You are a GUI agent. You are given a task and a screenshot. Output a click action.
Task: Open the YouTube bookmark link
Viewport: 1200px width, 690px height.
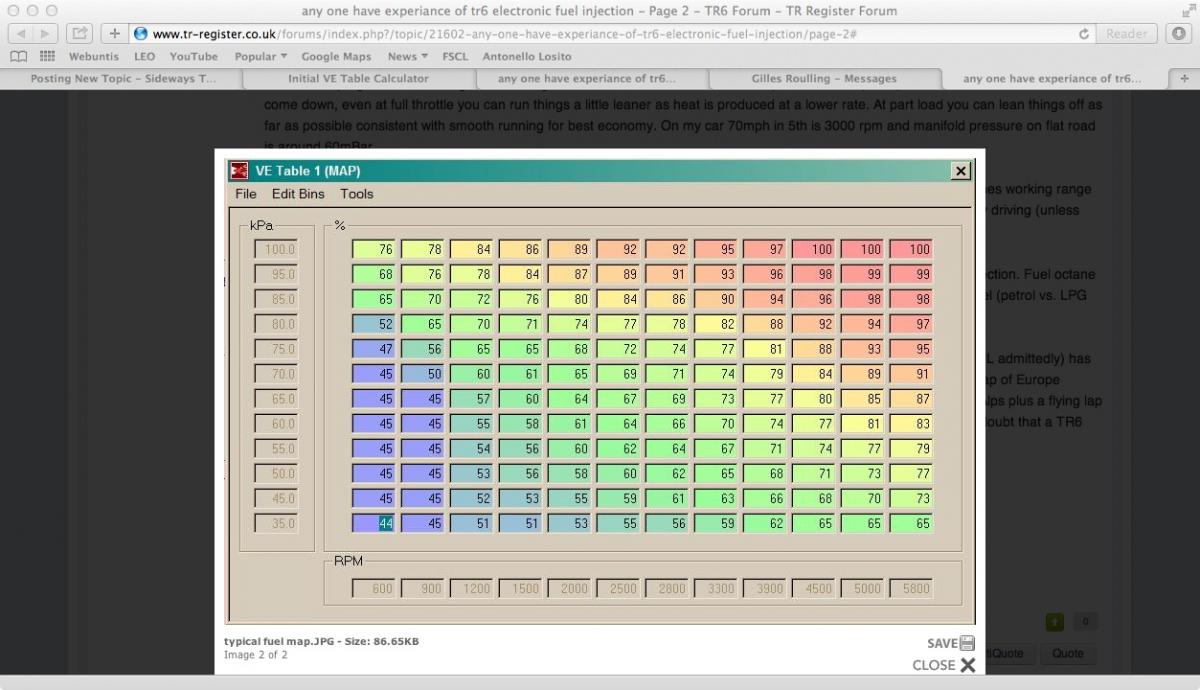point(193,57)
